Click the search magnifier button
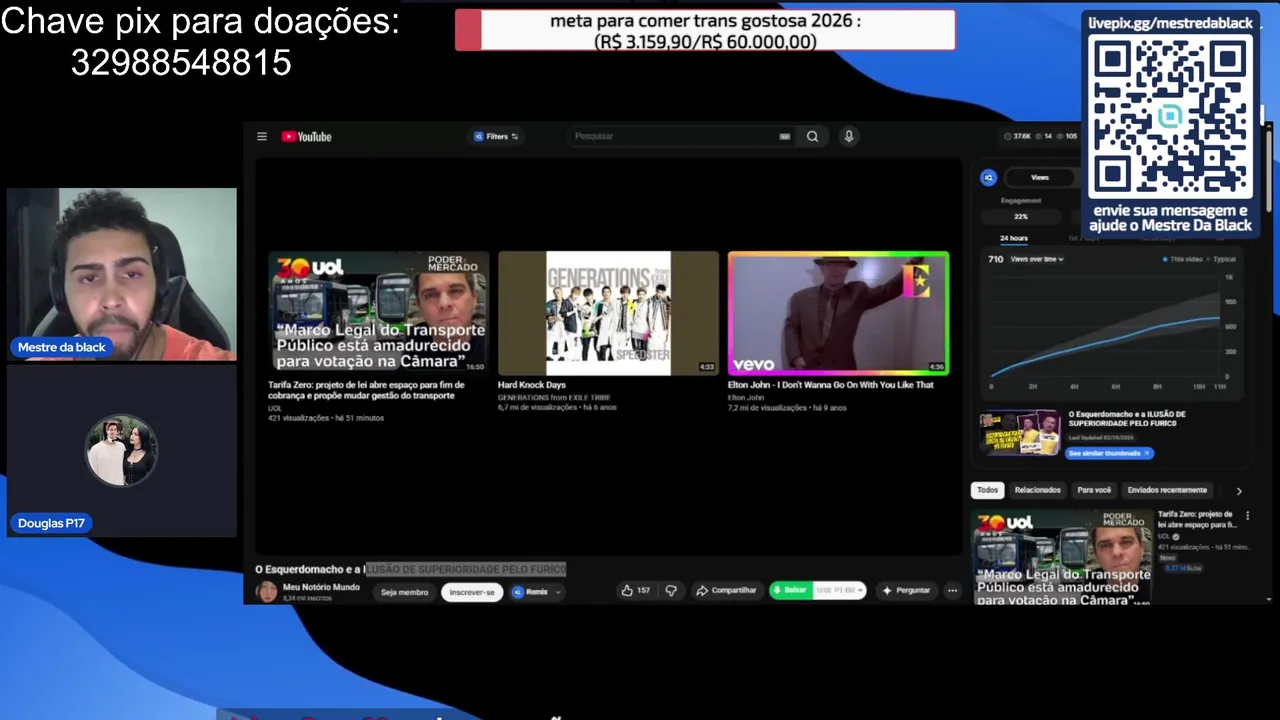The width and height of the screenshot is (1280, 720). coord(812,137)
